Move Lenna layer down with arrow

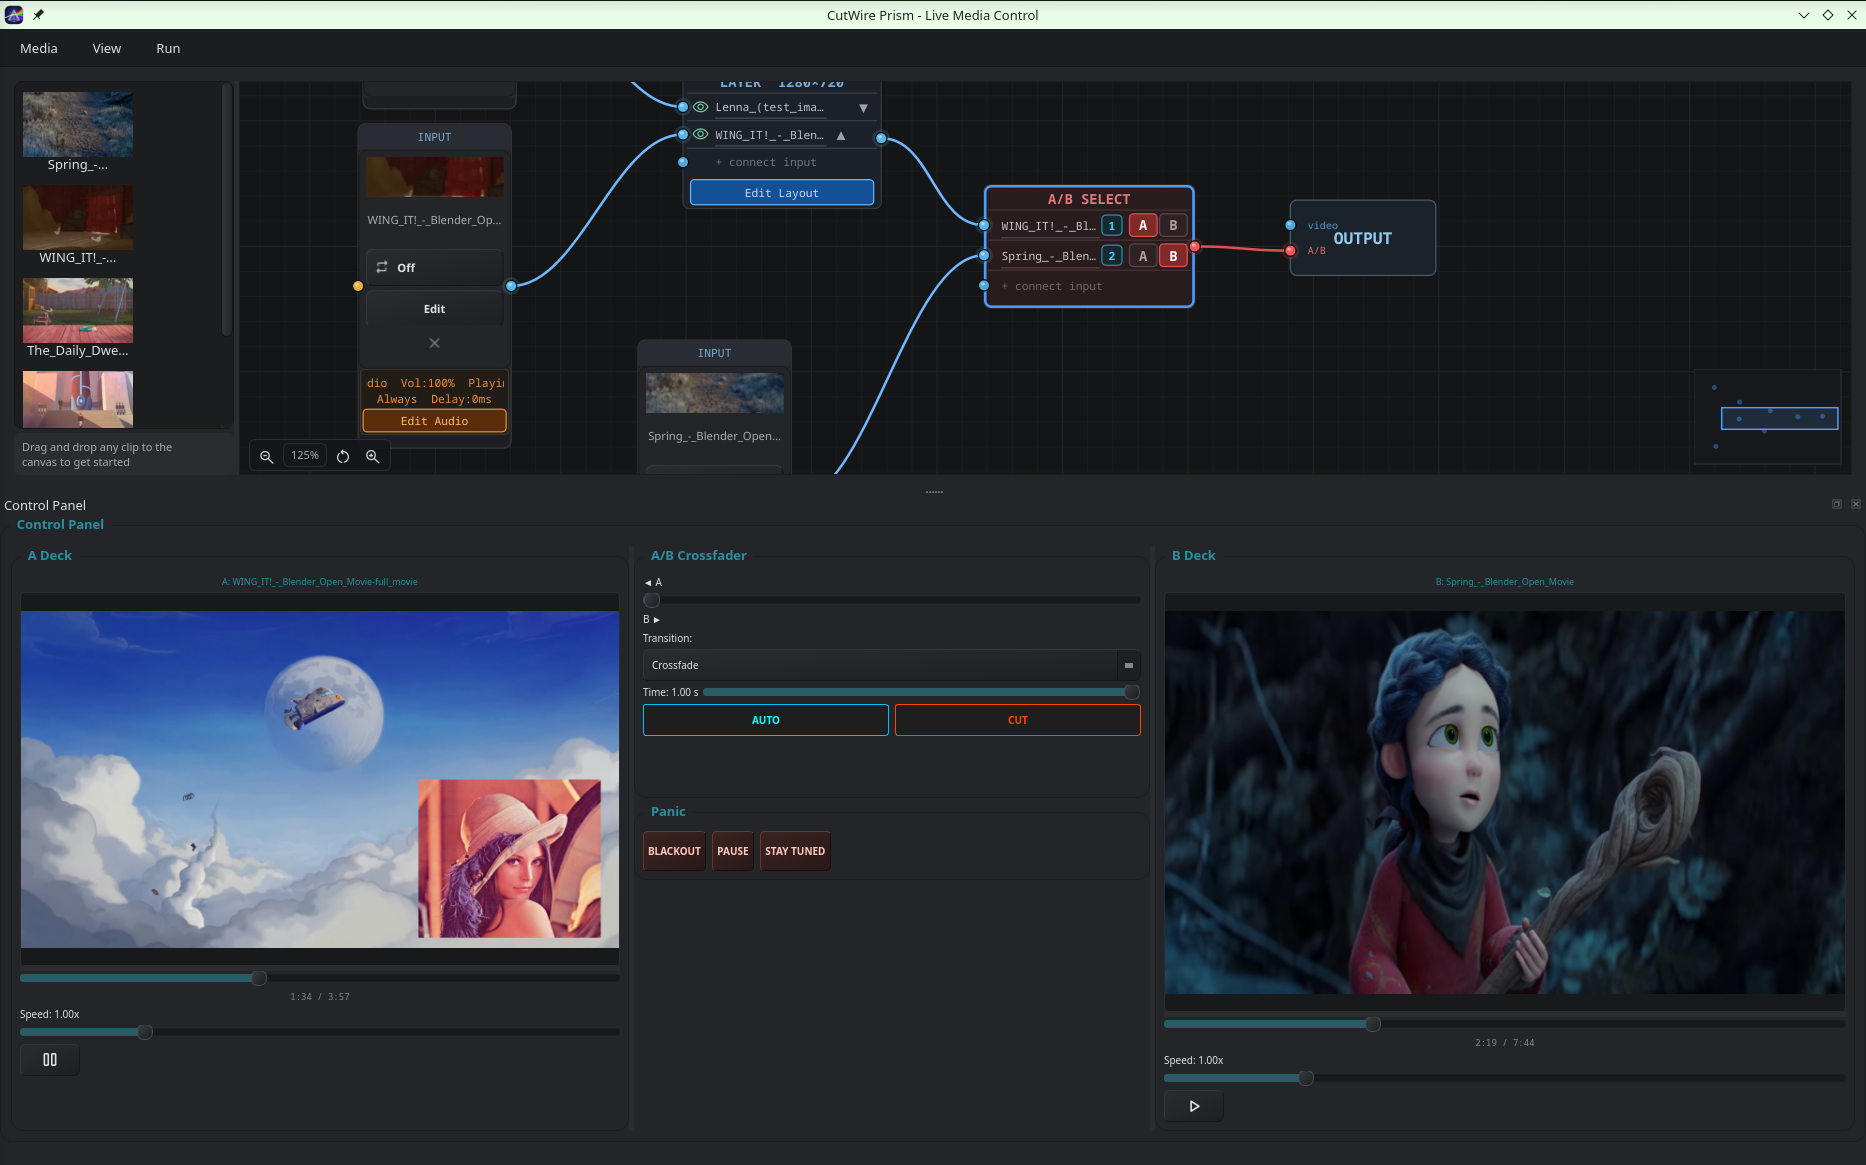click(863, 108)
